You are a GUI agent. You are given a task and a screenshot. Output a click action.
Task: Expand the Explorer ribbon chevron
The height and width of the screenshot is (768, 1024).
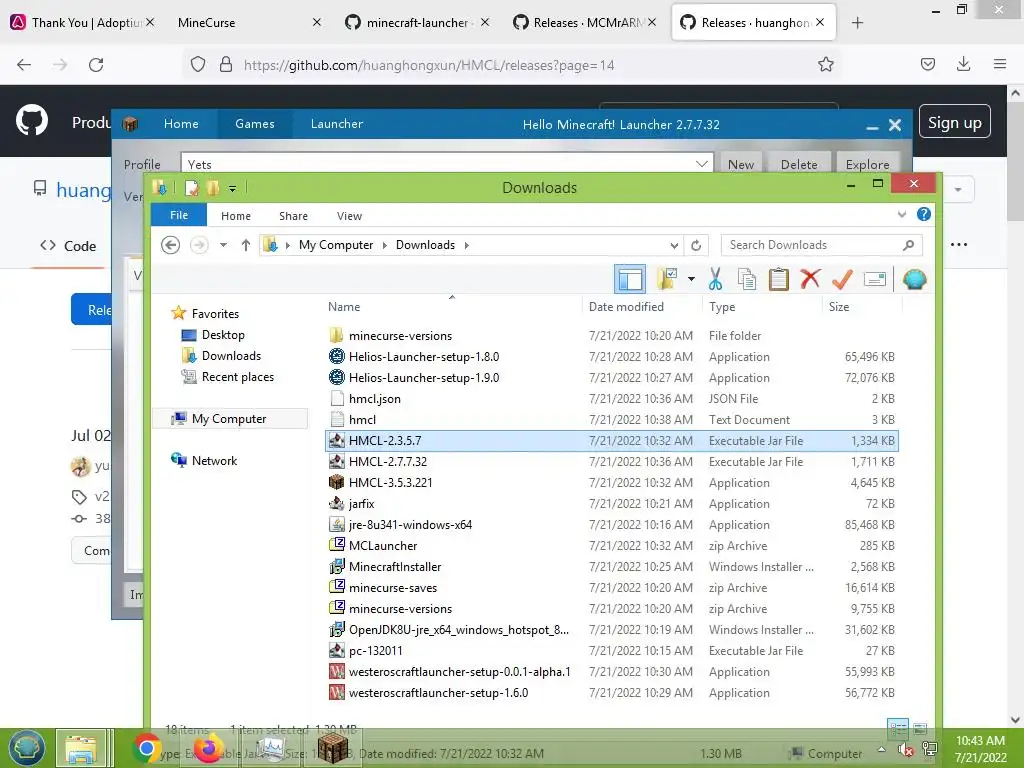902,214
